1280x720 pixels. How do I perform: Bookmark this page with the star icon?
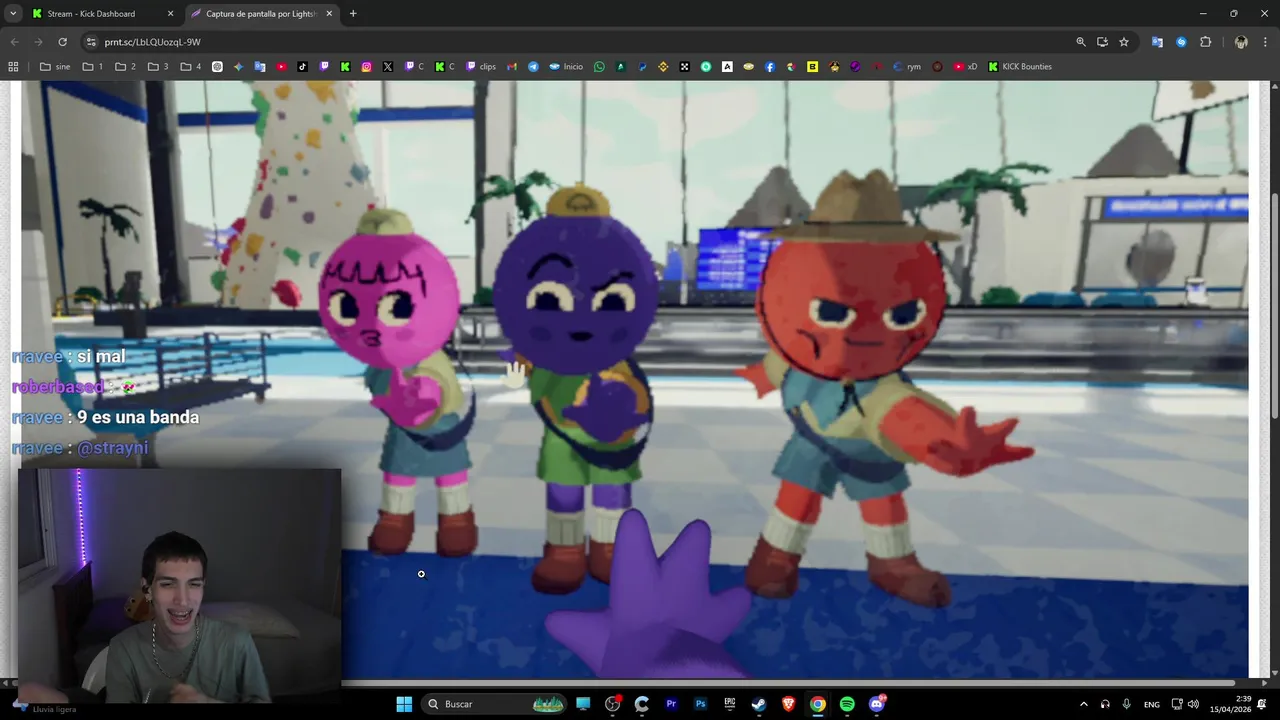(x=1124, y=42)
